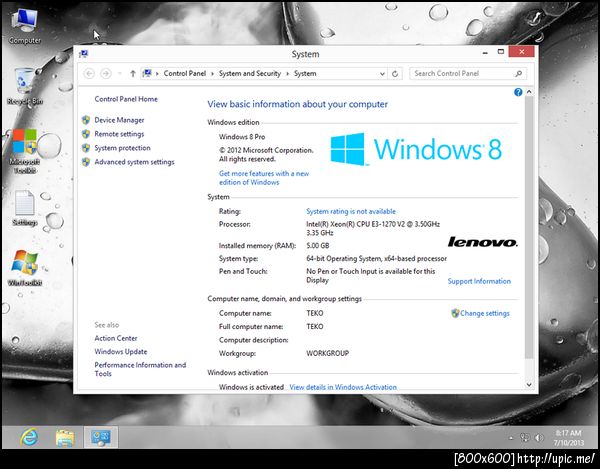Go up one level with the Up arrow

point(132,73)
